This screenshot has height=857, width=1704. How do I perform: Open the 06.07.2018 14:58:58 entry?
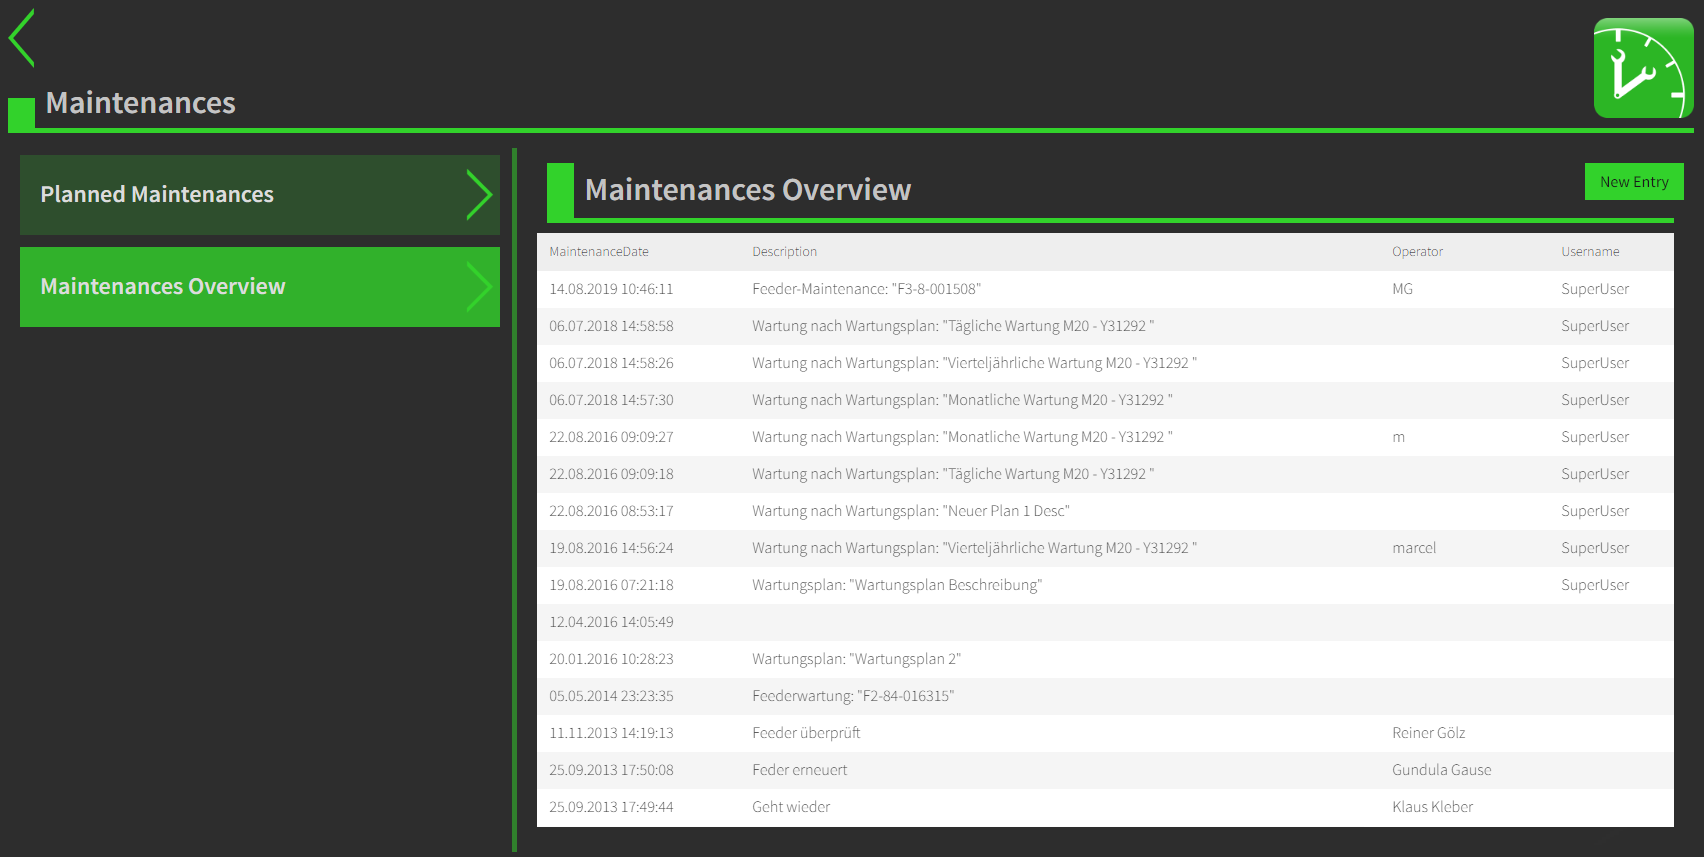click(x=1105, y=326)
